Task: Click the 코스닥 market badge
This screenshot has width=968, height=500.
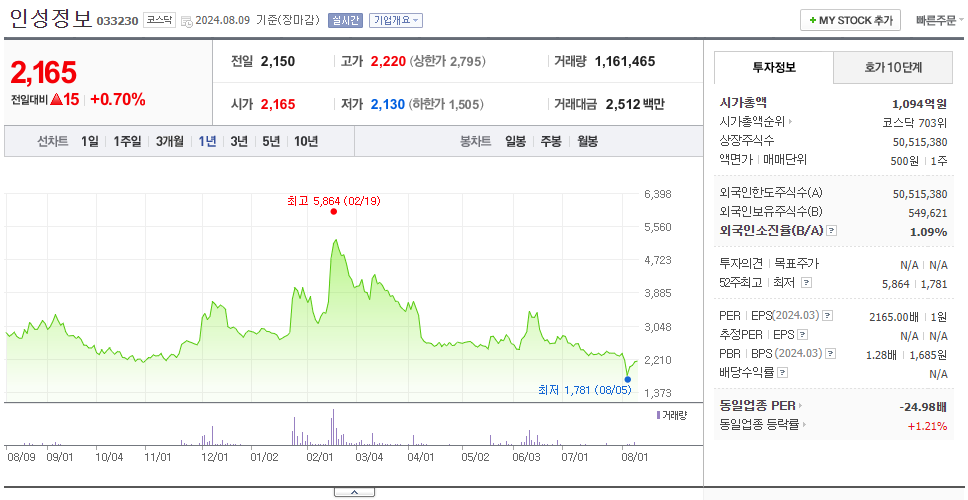Action: click(159, 20)
